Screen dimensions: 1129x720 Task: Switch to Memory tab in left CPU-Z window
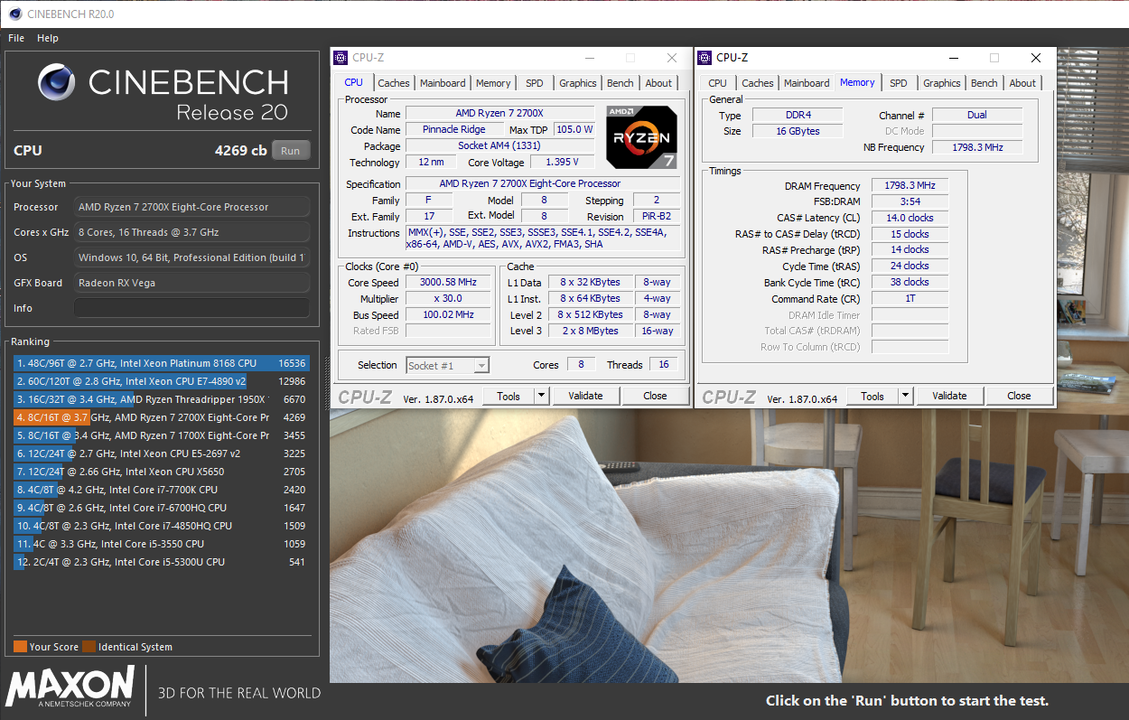pos(492,83)
